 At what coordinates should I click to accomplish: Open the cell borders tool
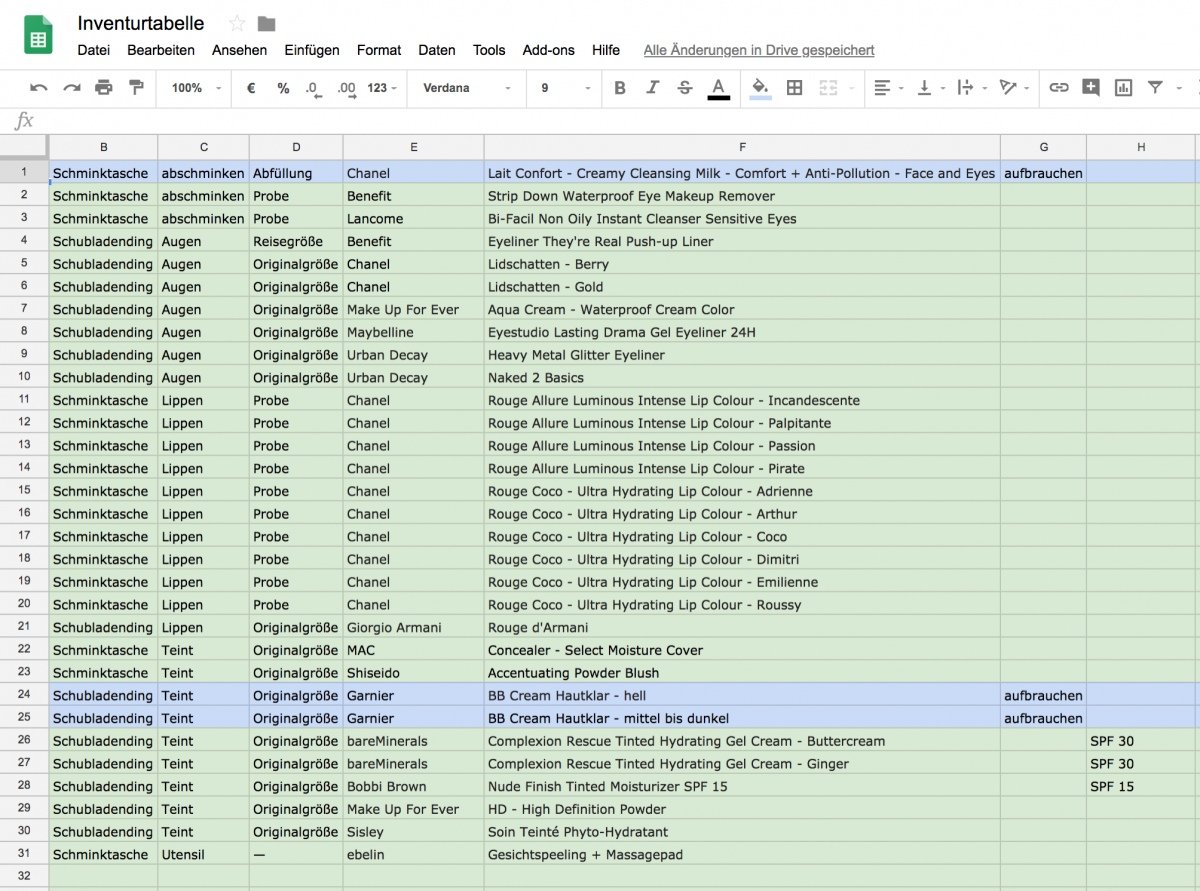point(794,88)
